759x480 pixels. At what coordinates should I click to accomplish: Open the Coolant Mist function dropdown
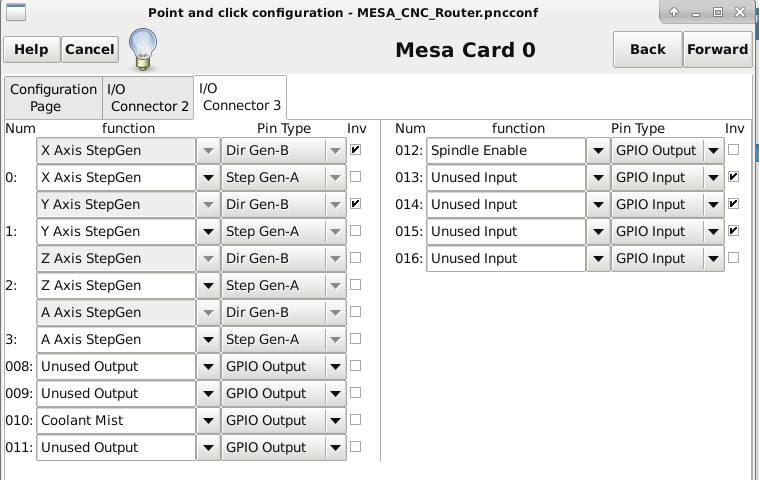point(208,420)
